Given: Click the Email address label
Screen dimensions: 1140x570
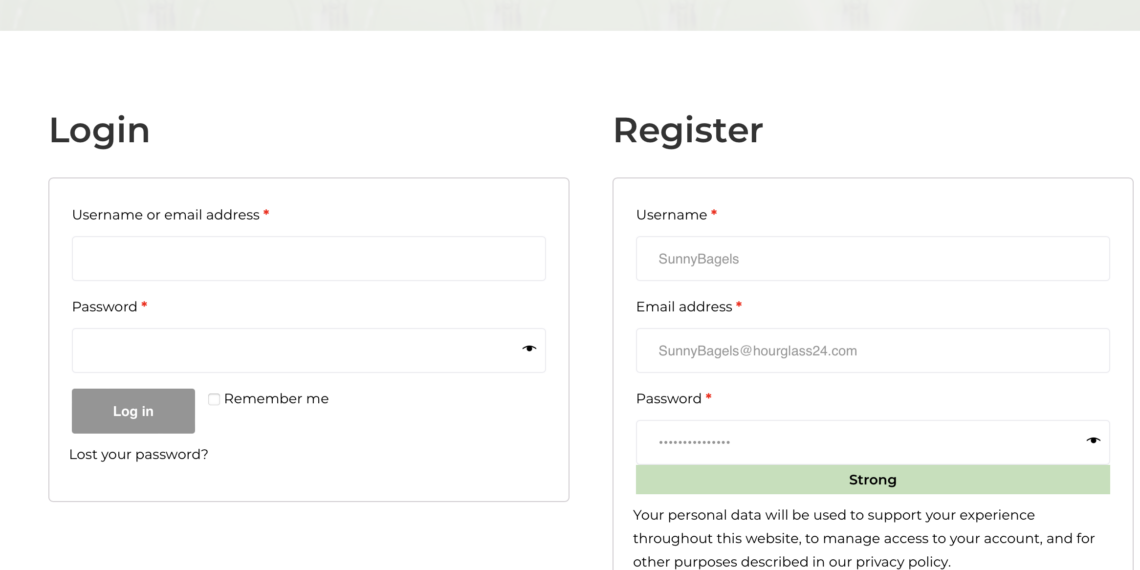Looking at the screenshot, I should [684, 307].
